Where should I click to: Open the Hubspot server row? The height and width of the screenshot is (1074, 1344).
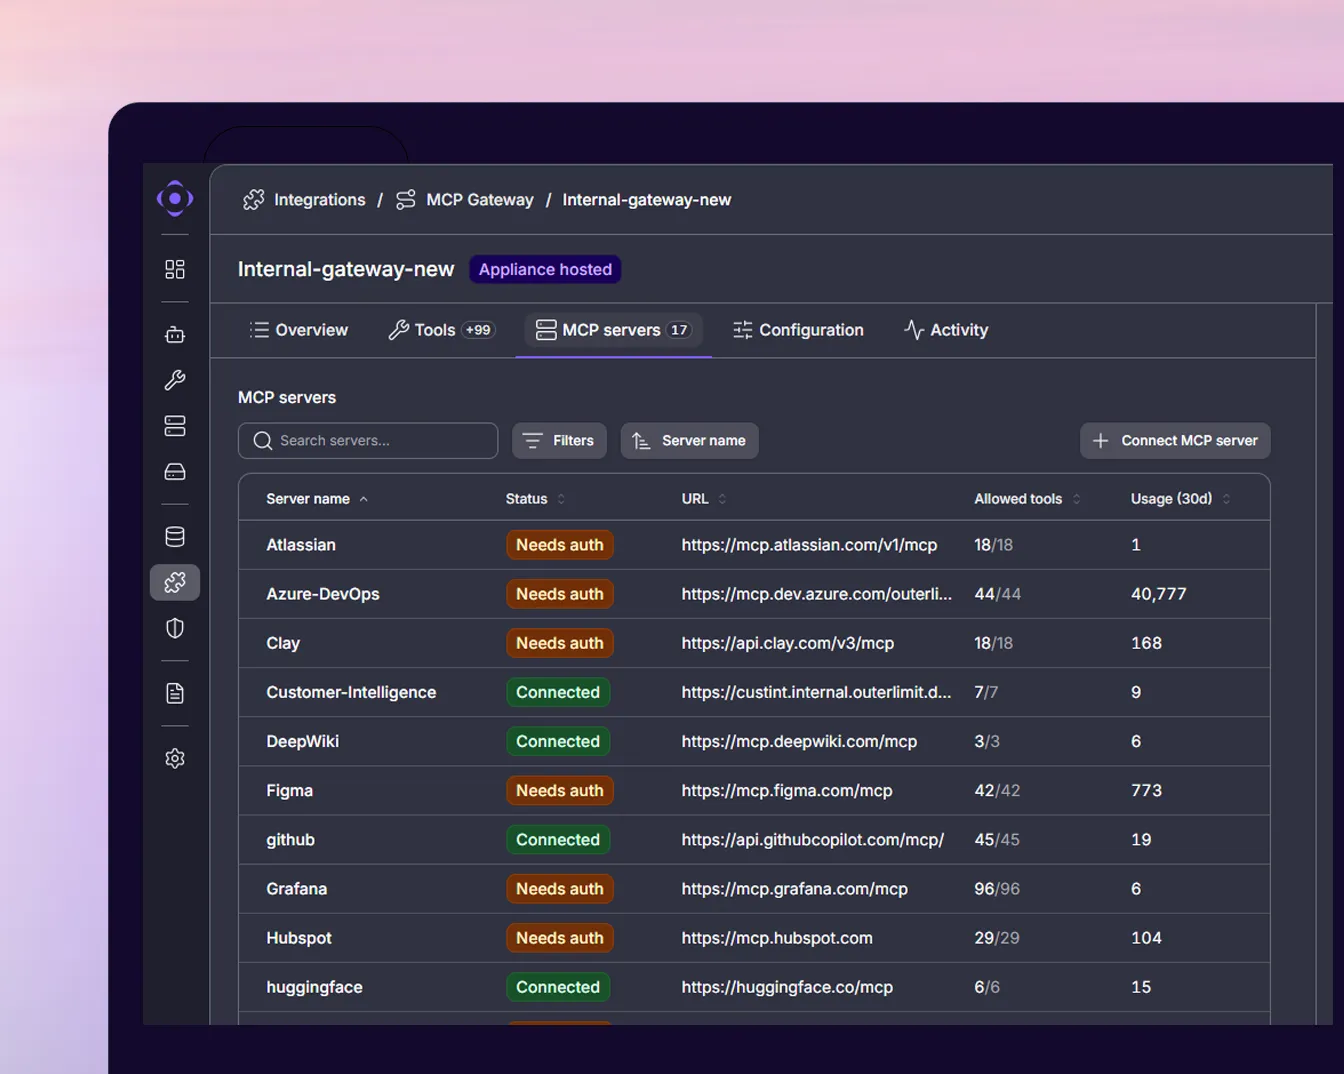[x=754, y=938]
